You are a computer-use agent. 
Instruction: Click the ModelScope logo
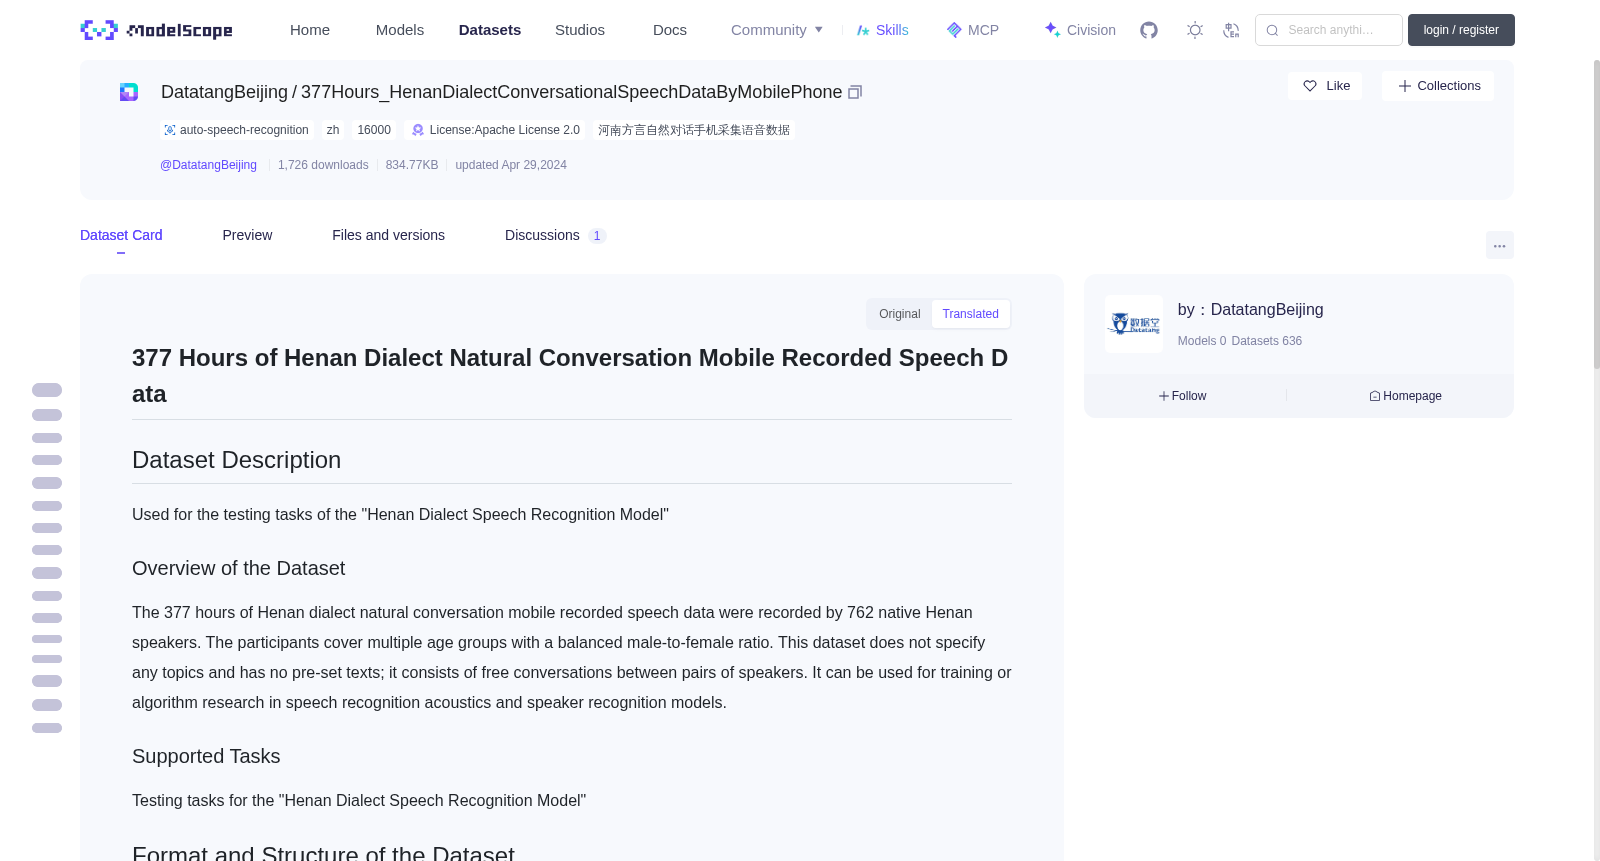coord(156,30)
